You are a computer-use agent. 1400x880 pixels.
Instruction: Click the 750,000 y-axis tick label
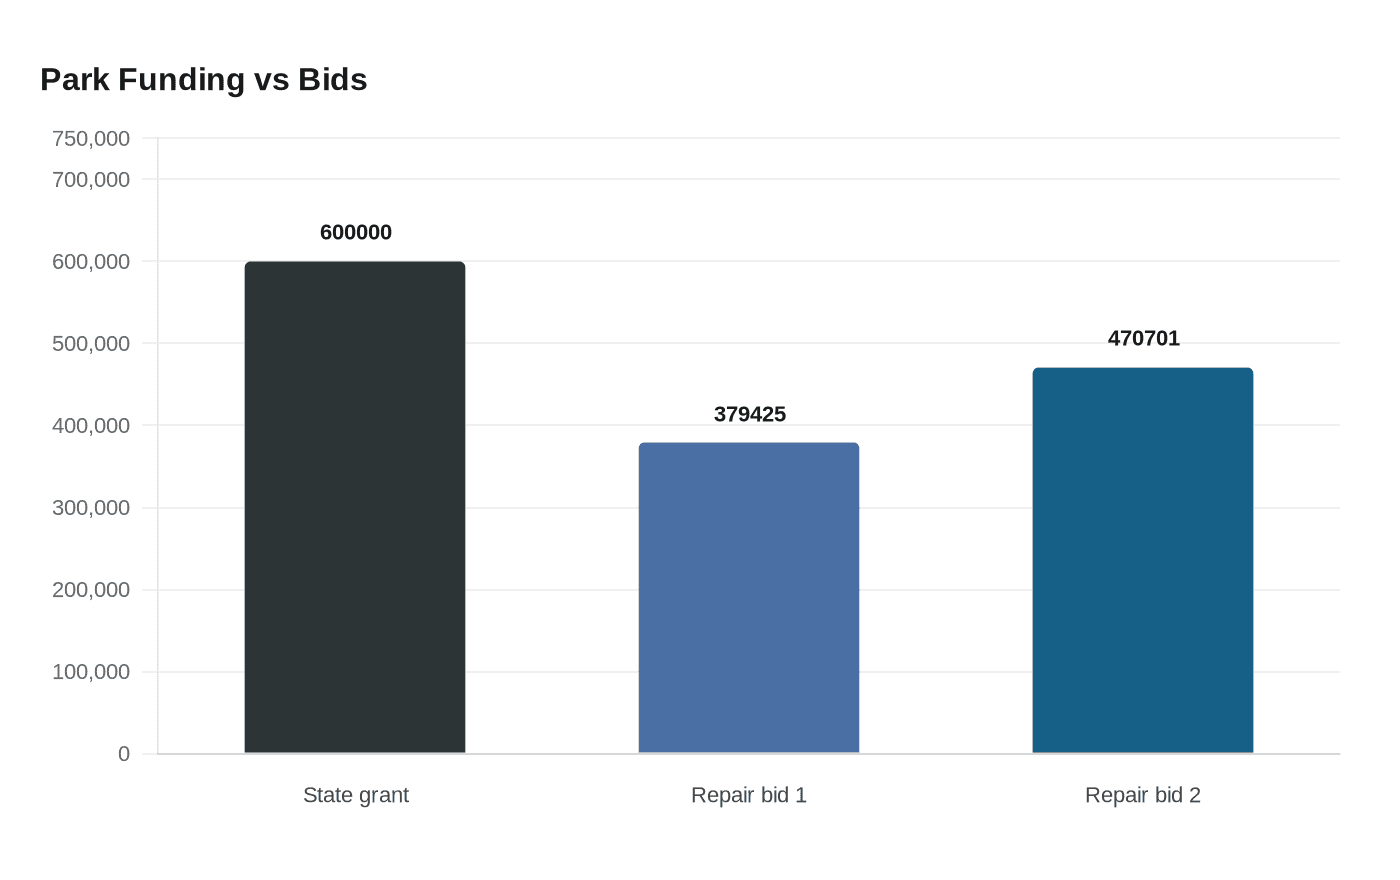point(91,139)
